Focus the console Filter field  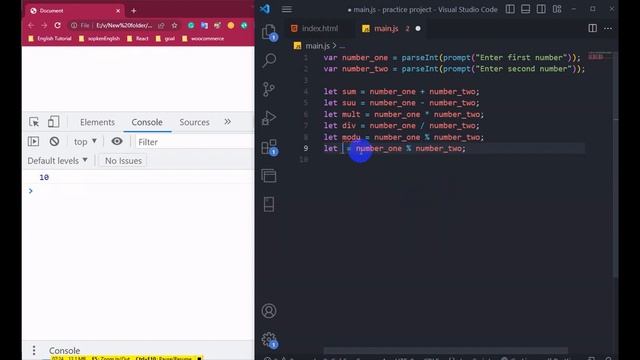(x=194, y=142)
